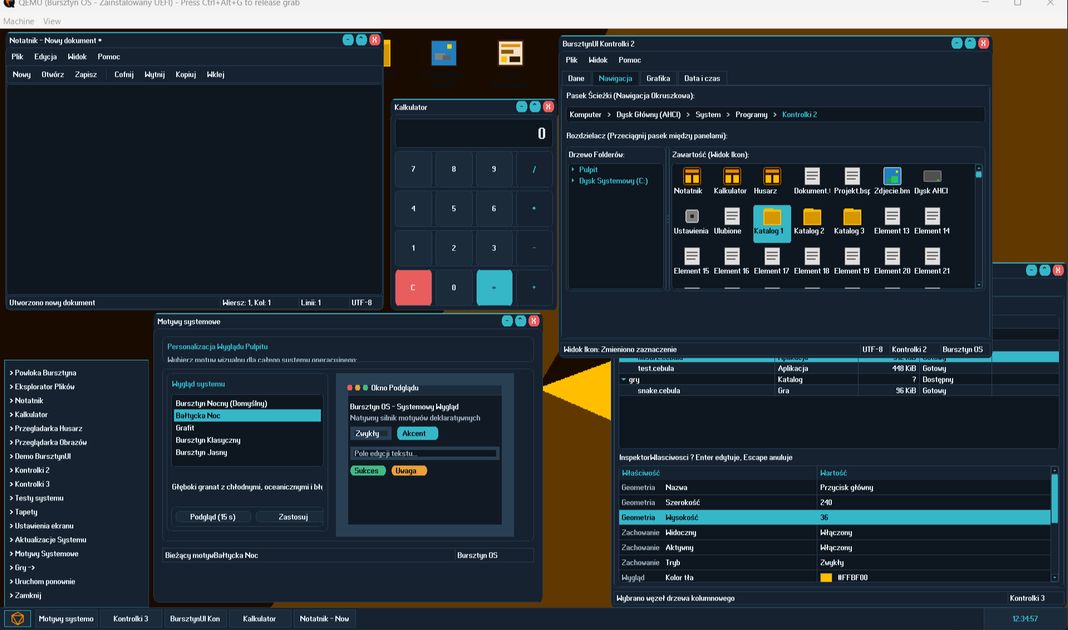This screenshot has width=1068, height=630.
Task: Open the Plik menu in Notatnik
Action: (x=18, y=57)
